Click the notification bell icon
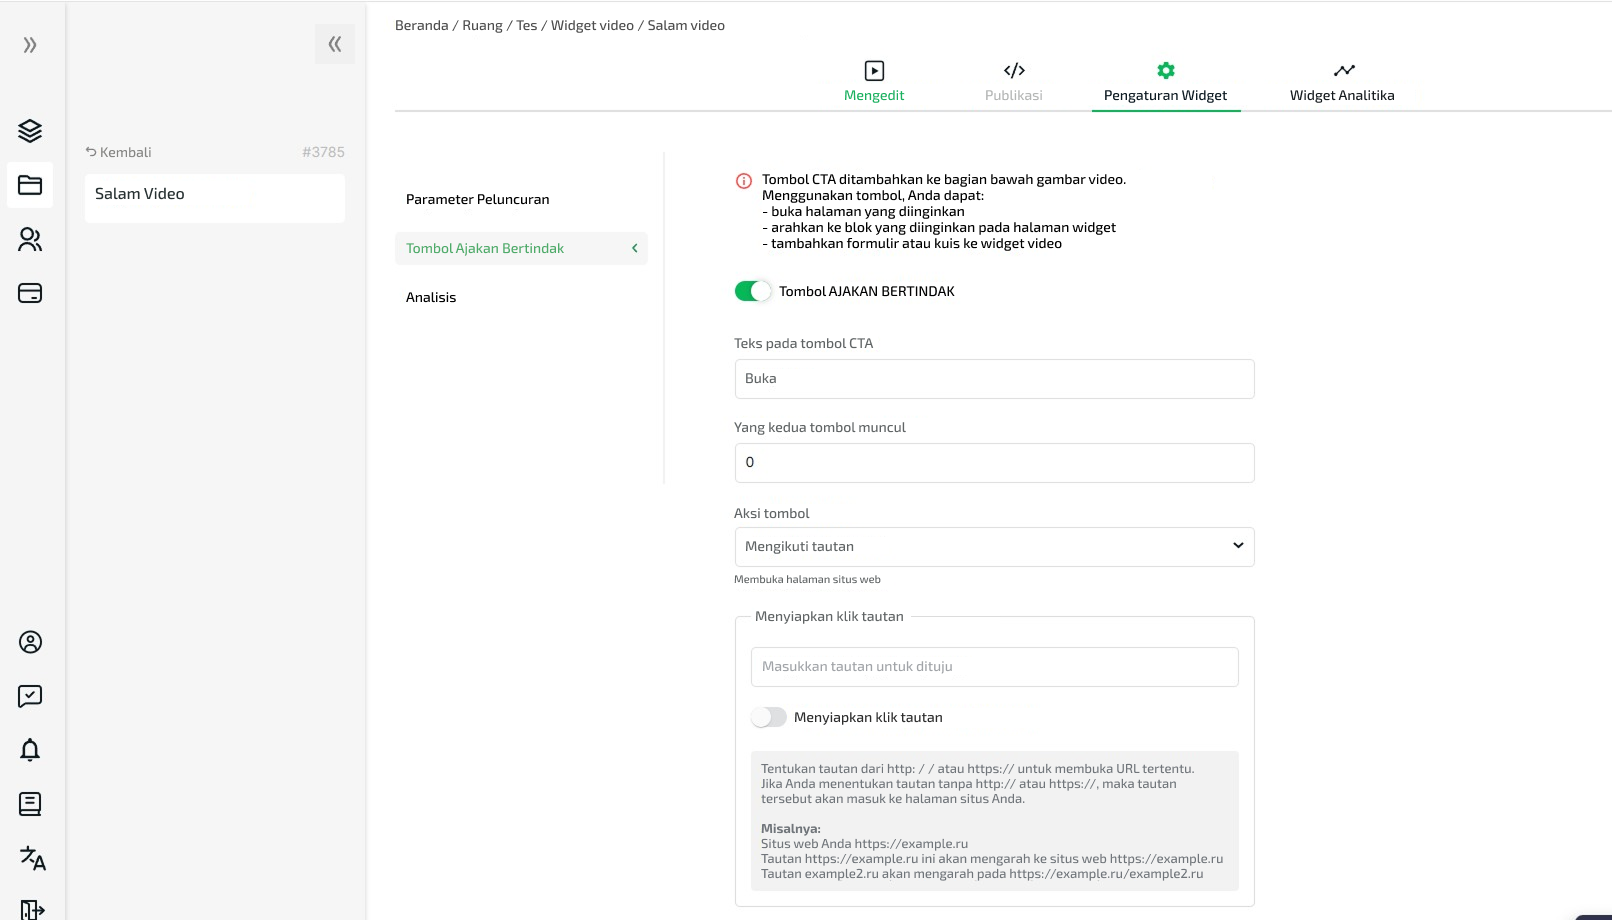 click(30, 750)
